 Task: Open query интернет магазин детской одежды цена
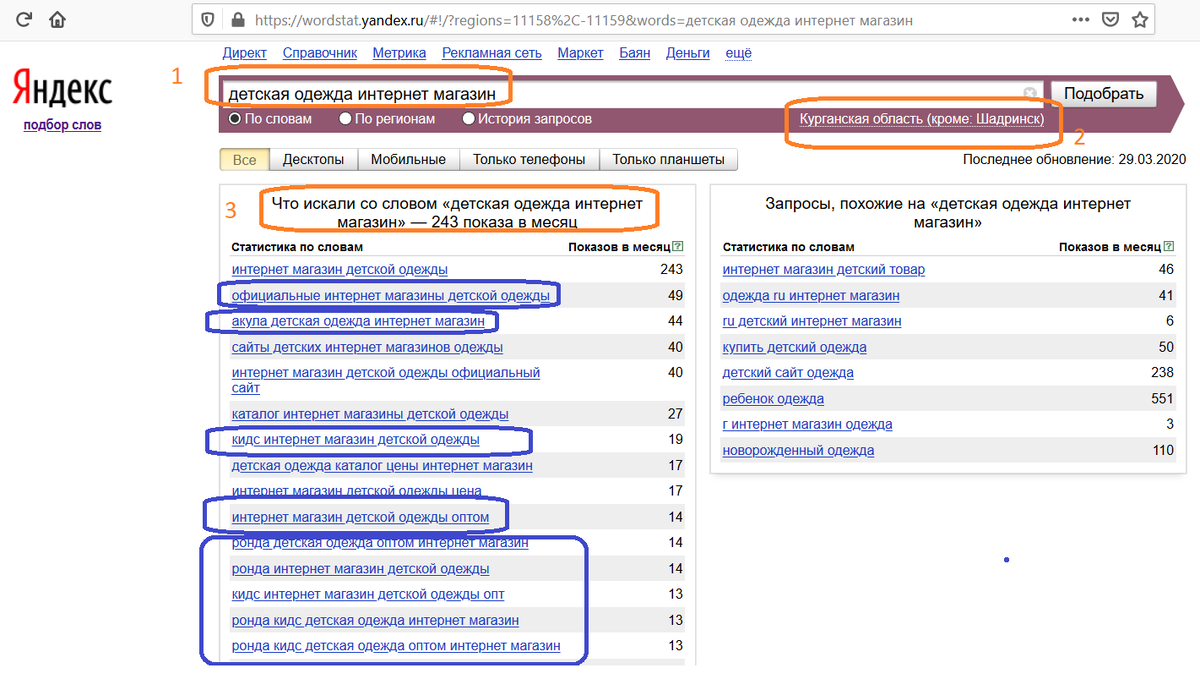tap(356, 491)
